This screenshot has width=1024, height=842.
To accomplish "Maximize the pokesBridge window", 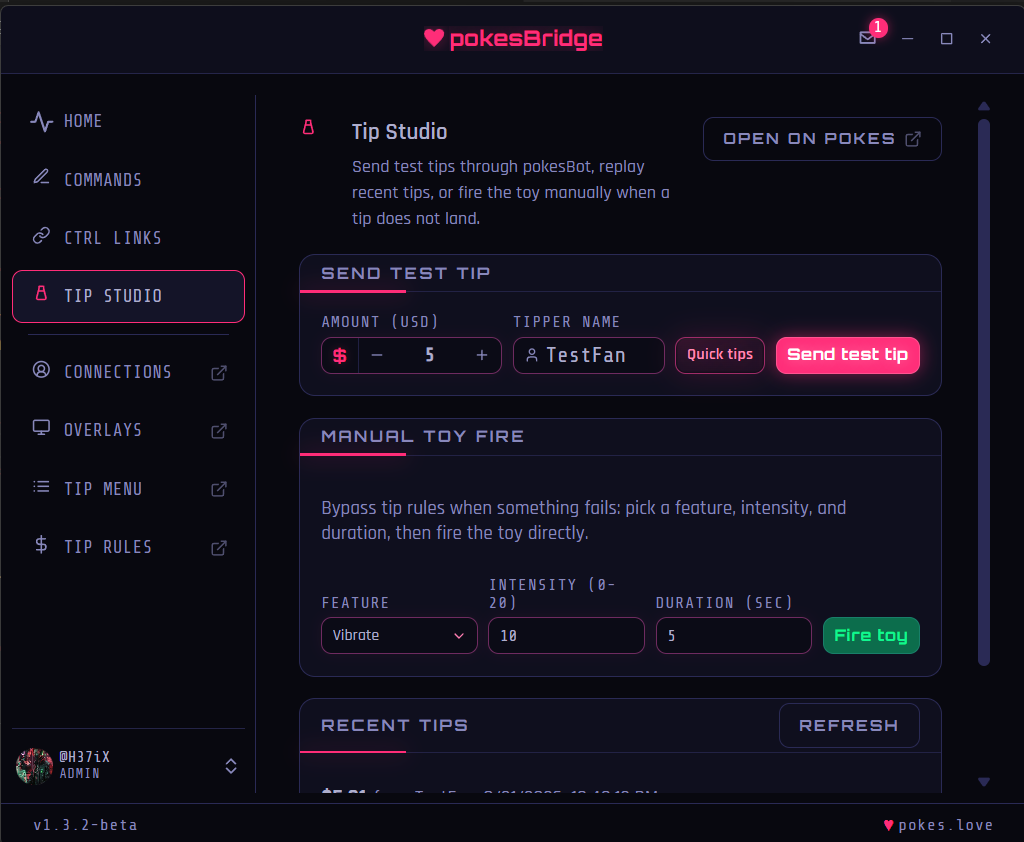I will (946, 39).
